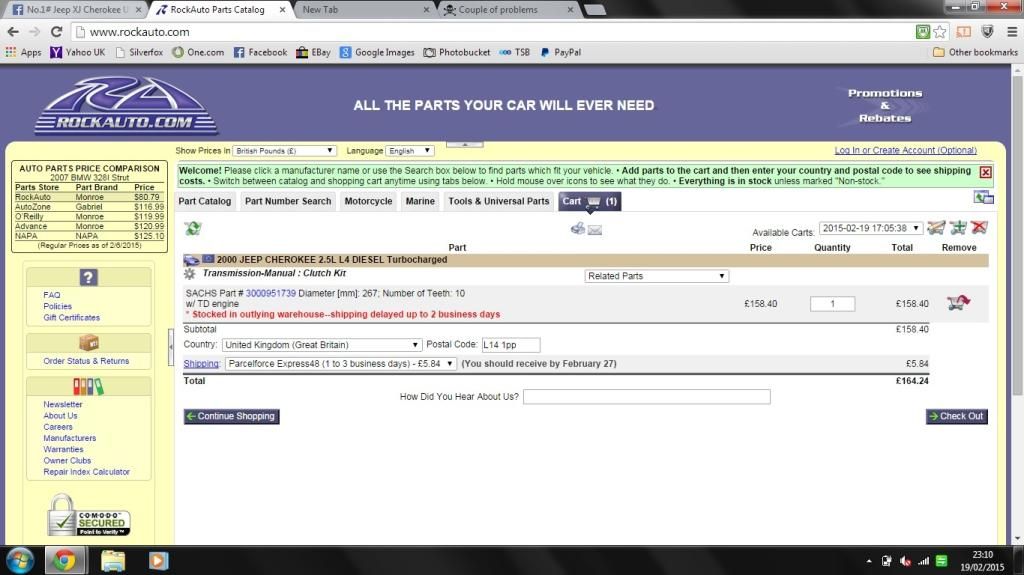
Task: Click the delete cart red X icon
Action: [x=978, y=227]
